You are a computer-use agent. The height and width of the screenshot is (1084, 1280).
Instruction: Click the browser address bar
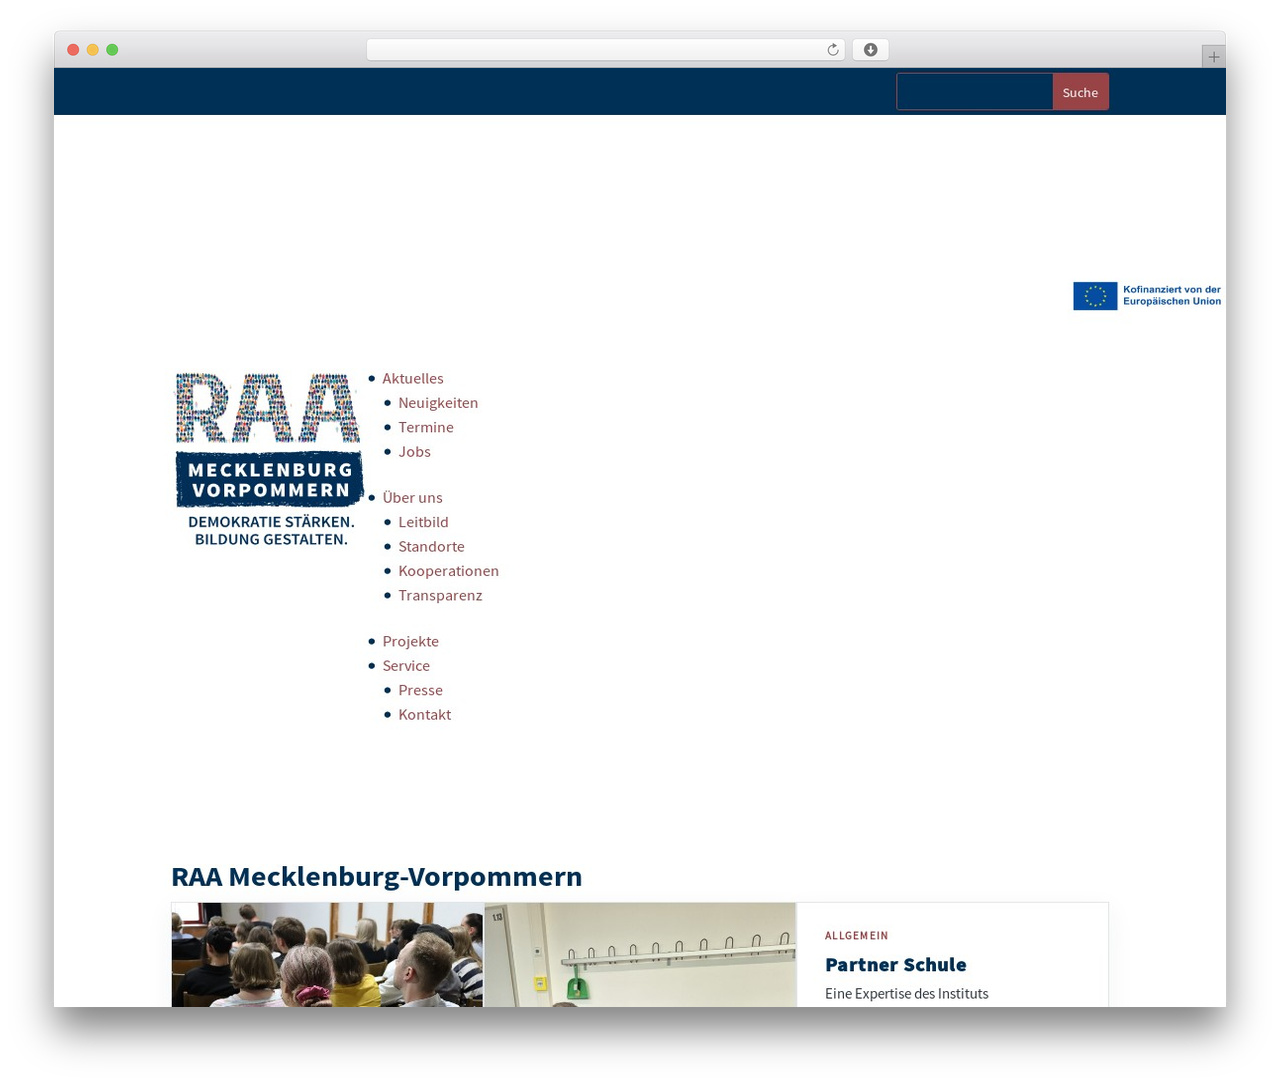[x=605, y=50]
